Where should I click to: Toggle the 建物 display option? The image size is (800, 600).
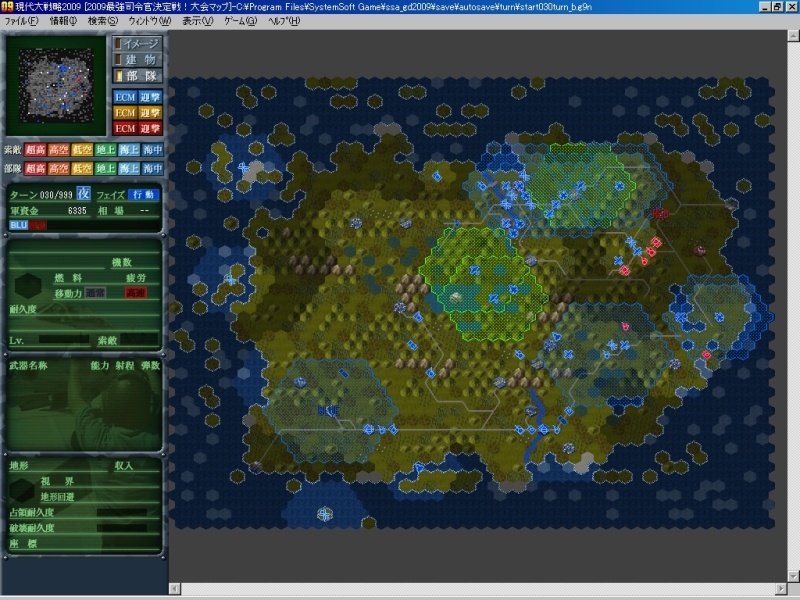(x=137, y=60)
